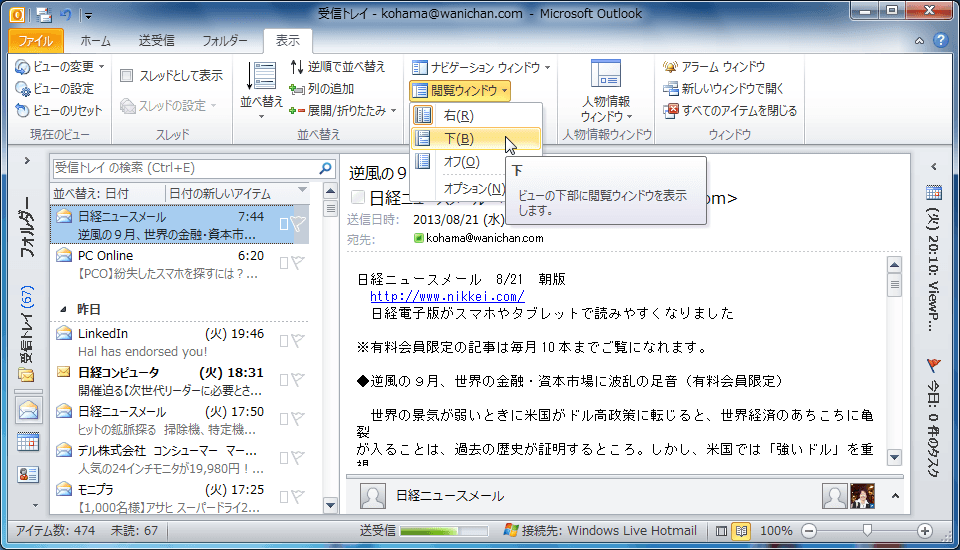This screenshot has width=960, height=550.
Task: Switch to Normal view status bar icon
Action: (x=722, y=531)
